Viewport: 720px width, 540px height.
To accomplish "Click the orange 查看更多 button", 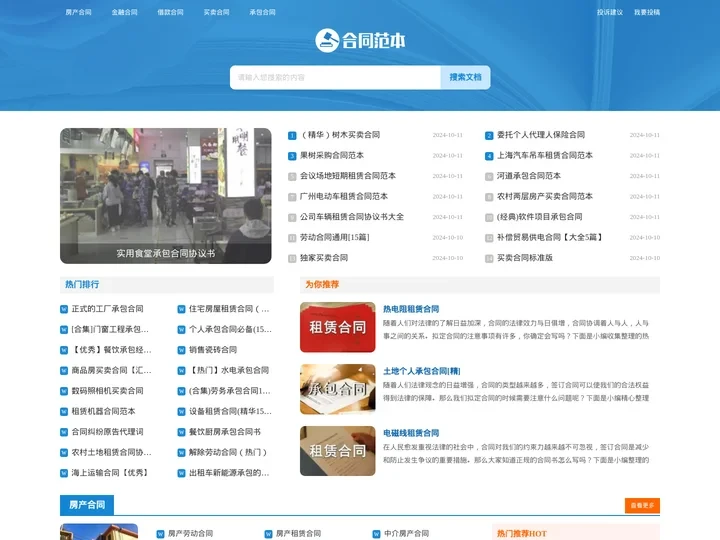I will coord(641,505).
